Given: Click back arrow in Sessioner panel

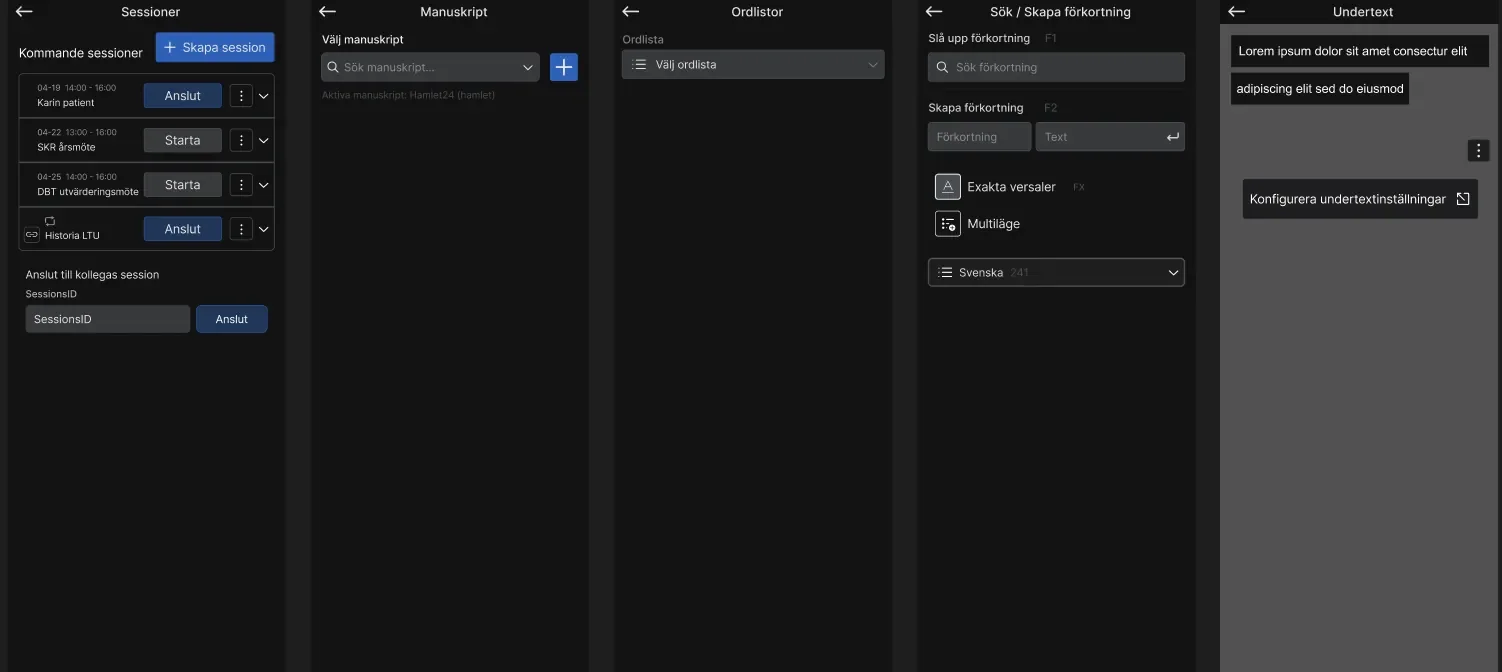Looking at the screenshot, I should [24, 12].
